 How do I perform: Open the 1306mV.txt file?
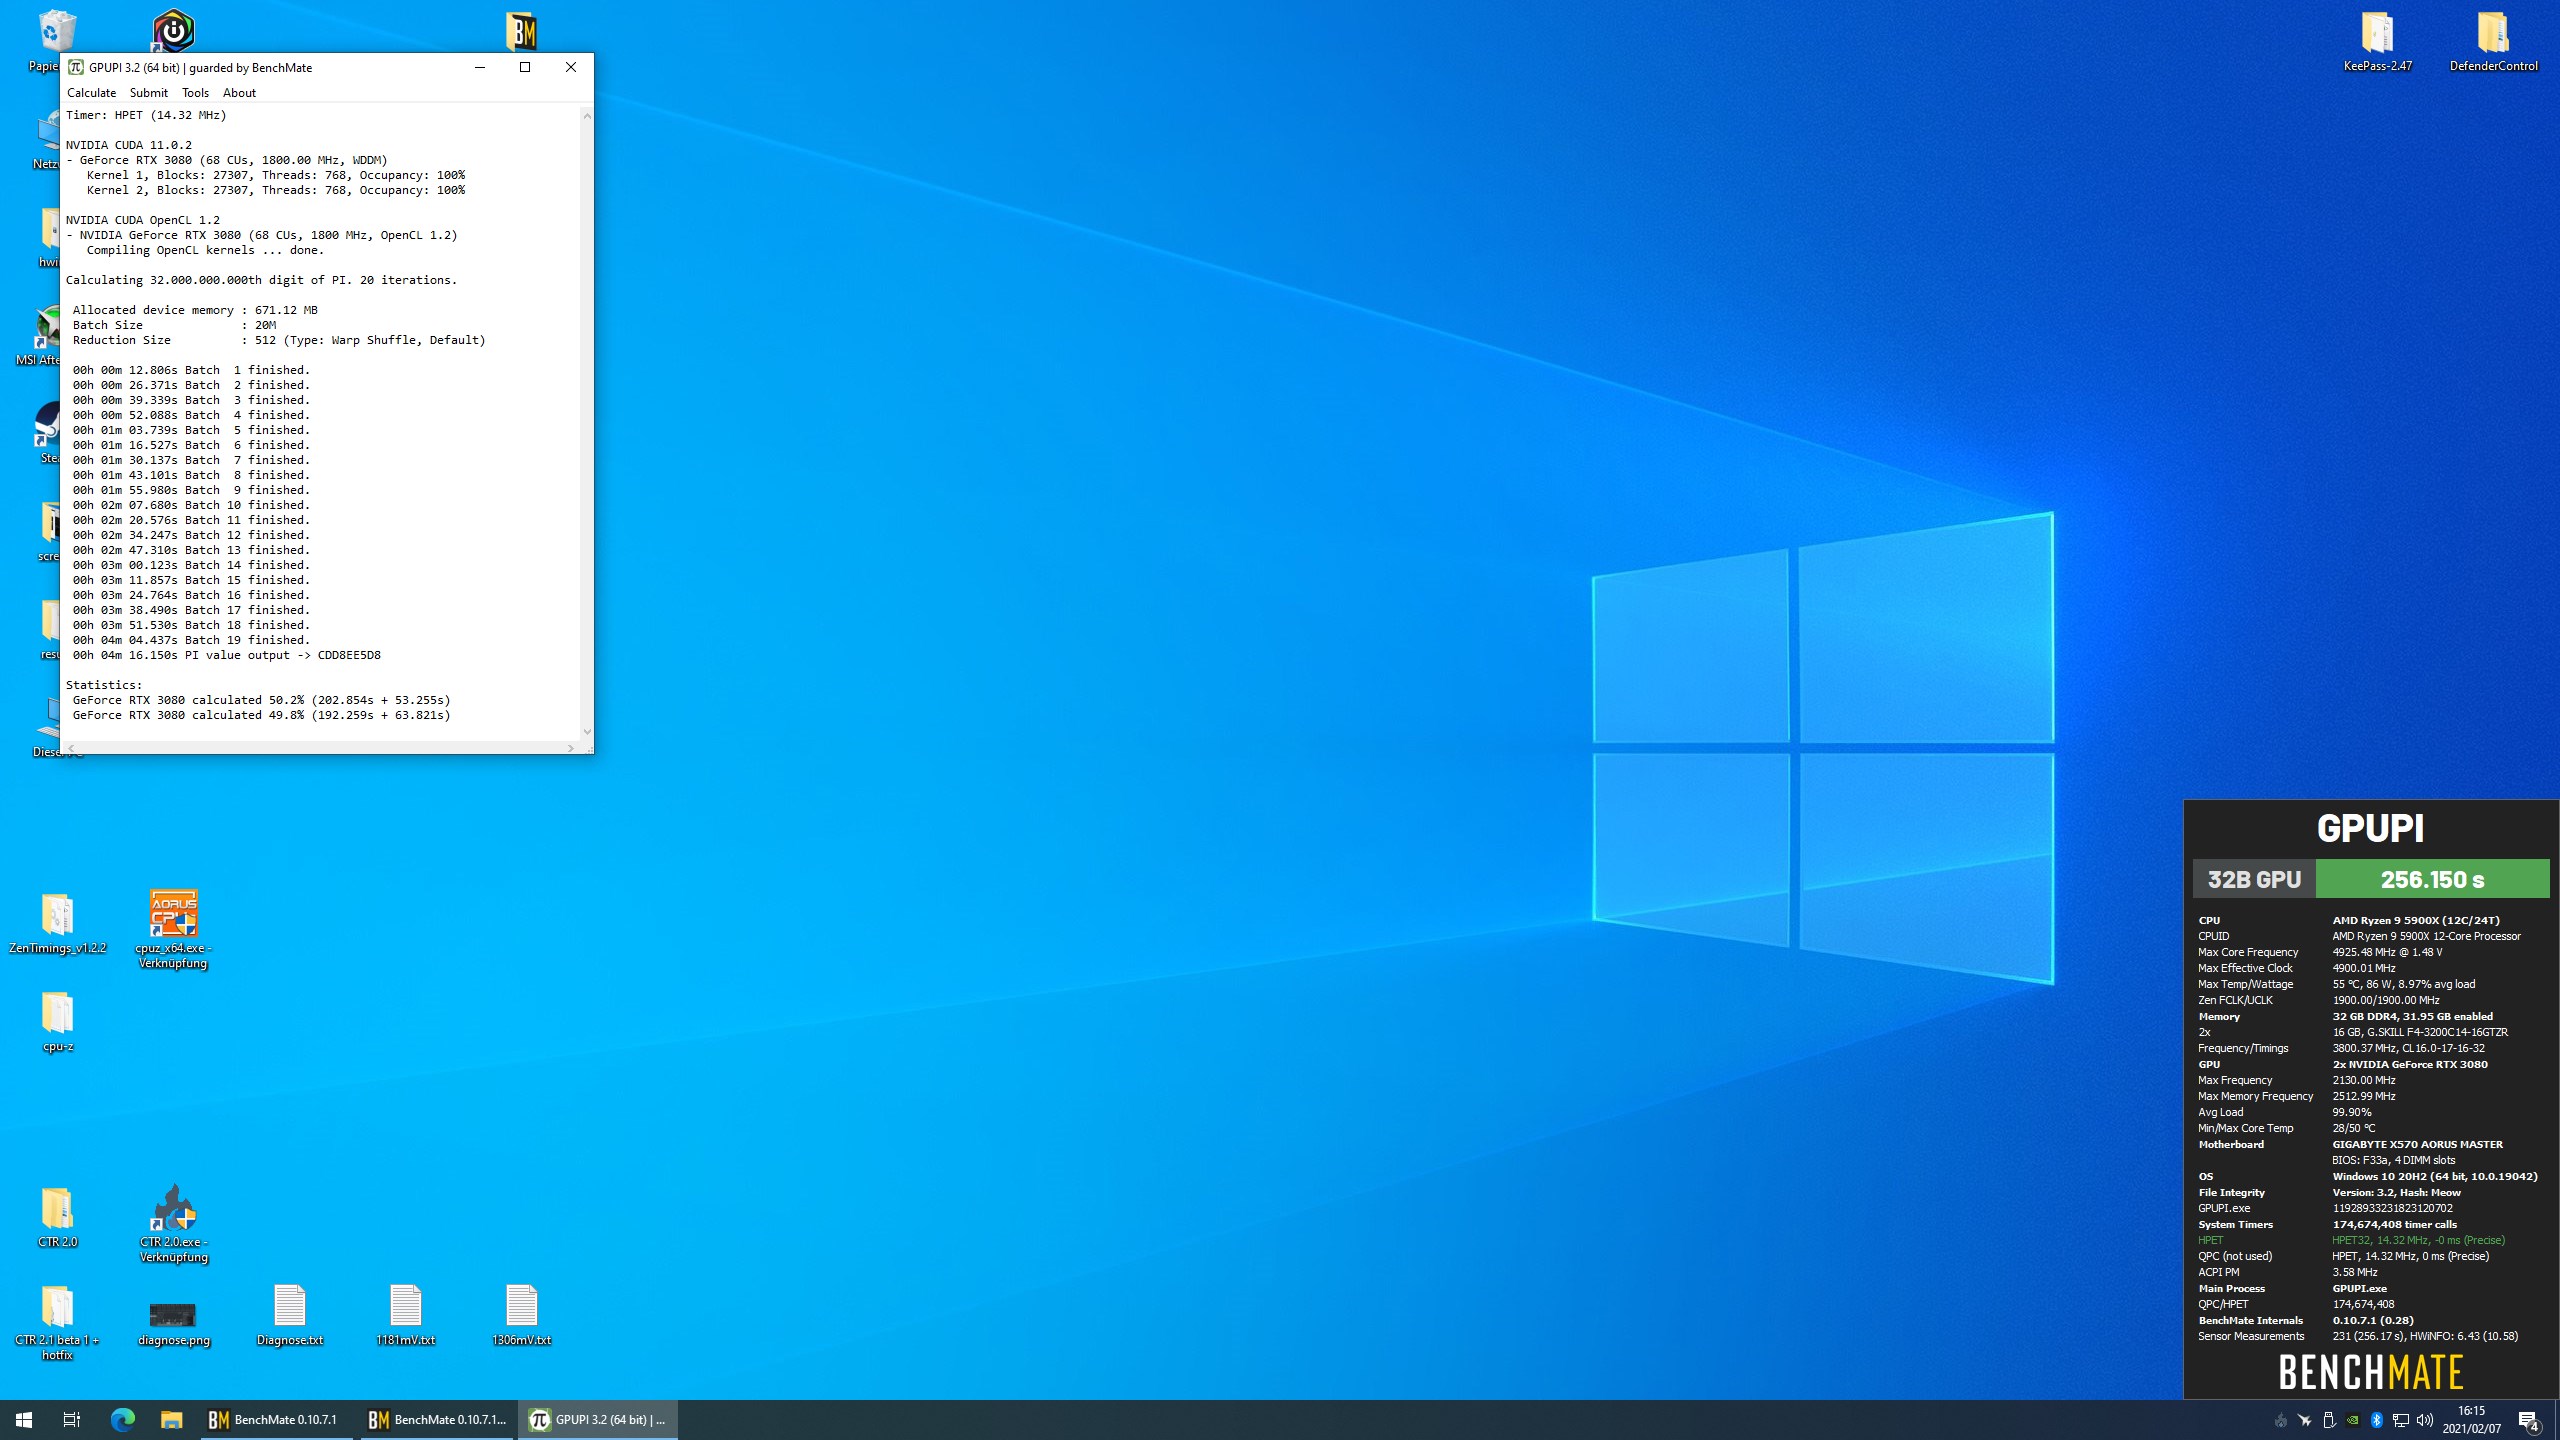(521, 1315)
